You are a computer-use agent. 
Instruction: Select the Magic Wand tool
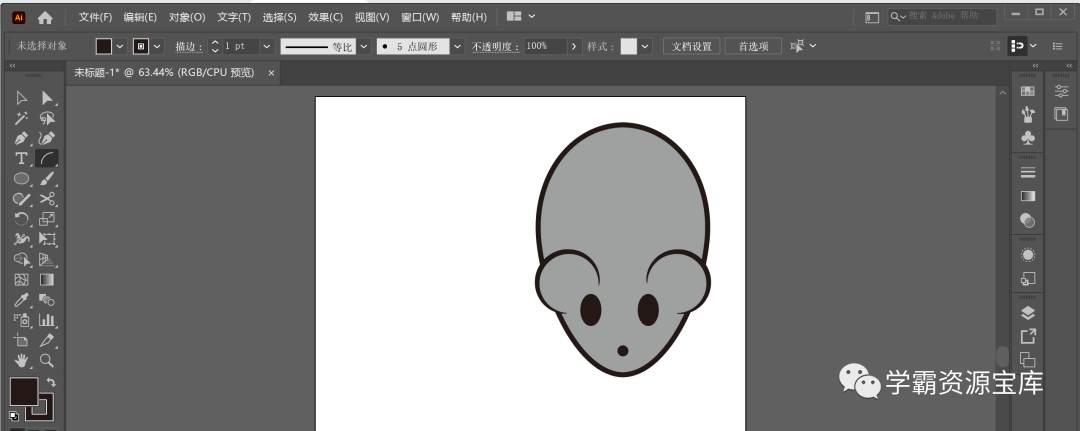click(x=21, y=118)
